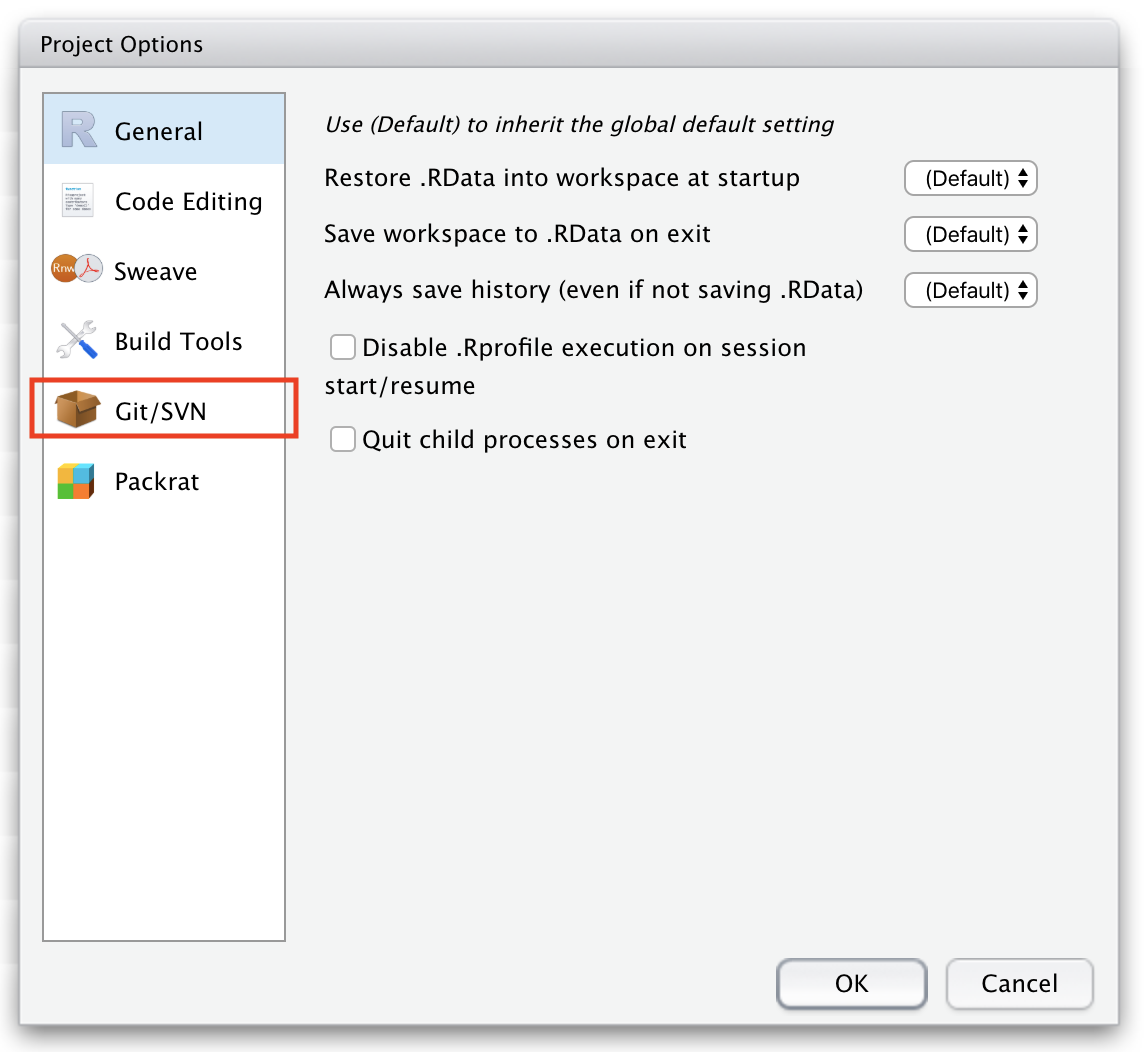Open the Packrat options label
The image size is (1144, 1052).
(157, 481)
